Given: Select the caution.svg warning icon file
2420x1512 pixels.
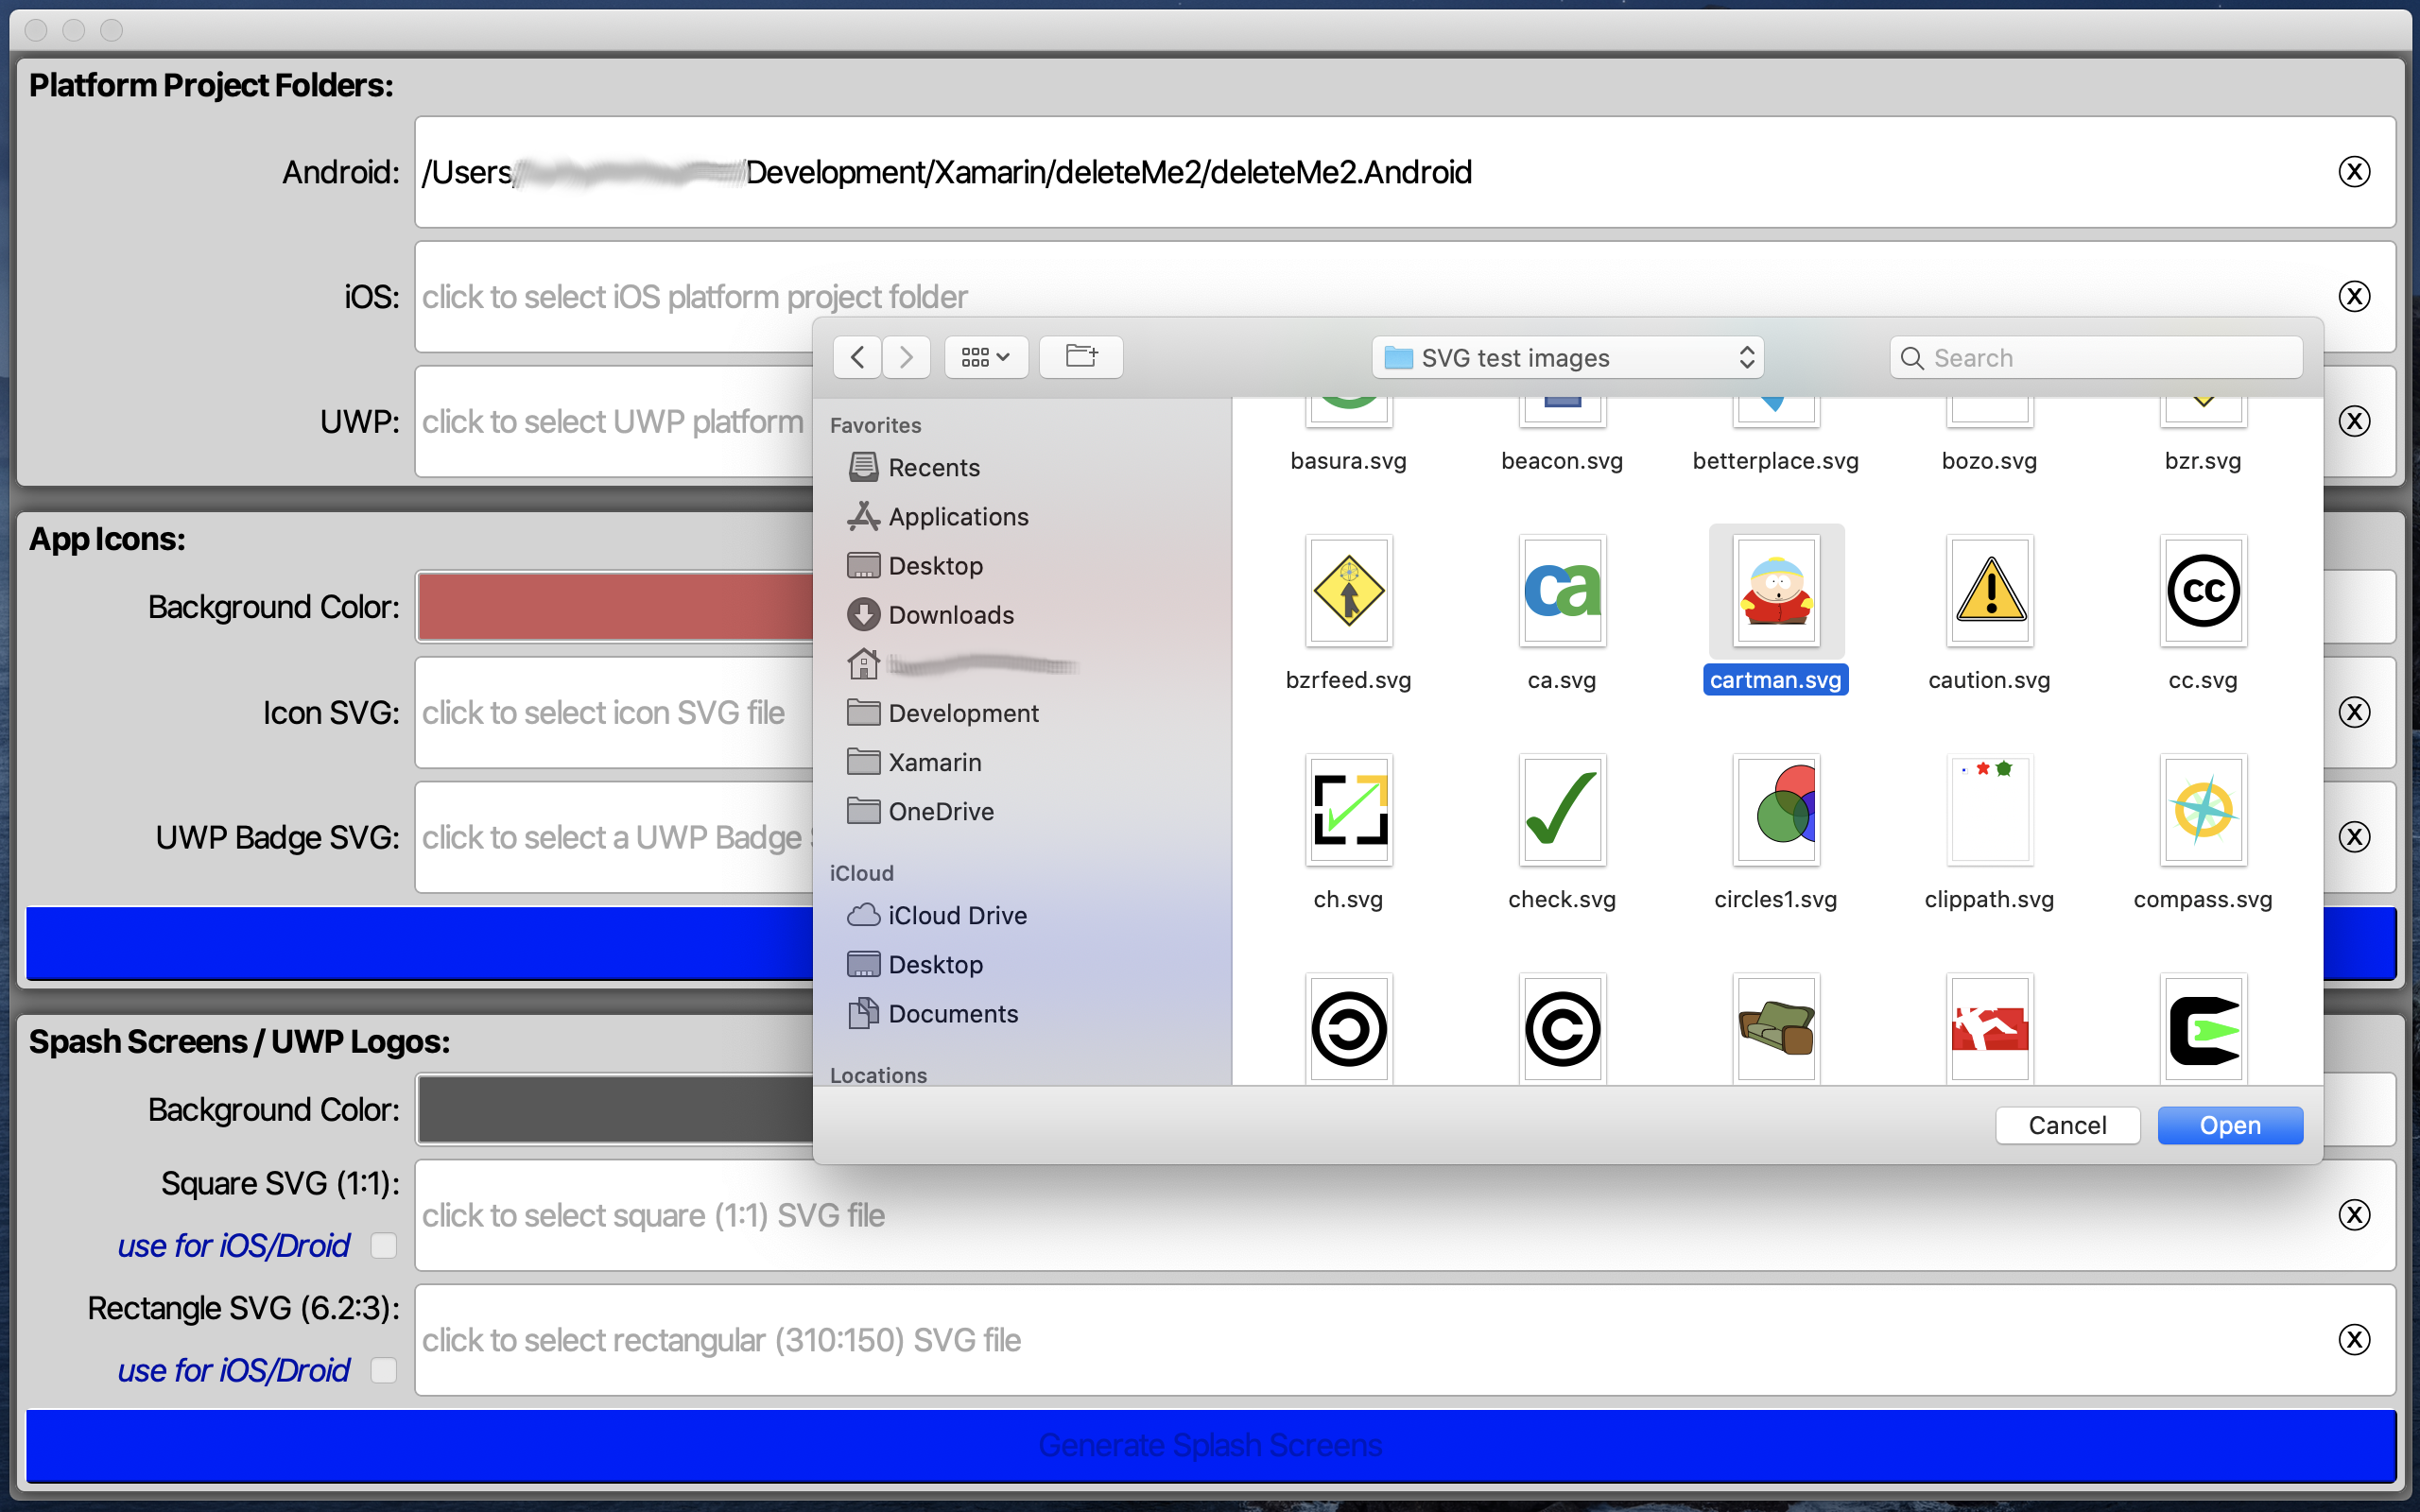Looking at the screenshot, I should click(x=1989, y=591).
